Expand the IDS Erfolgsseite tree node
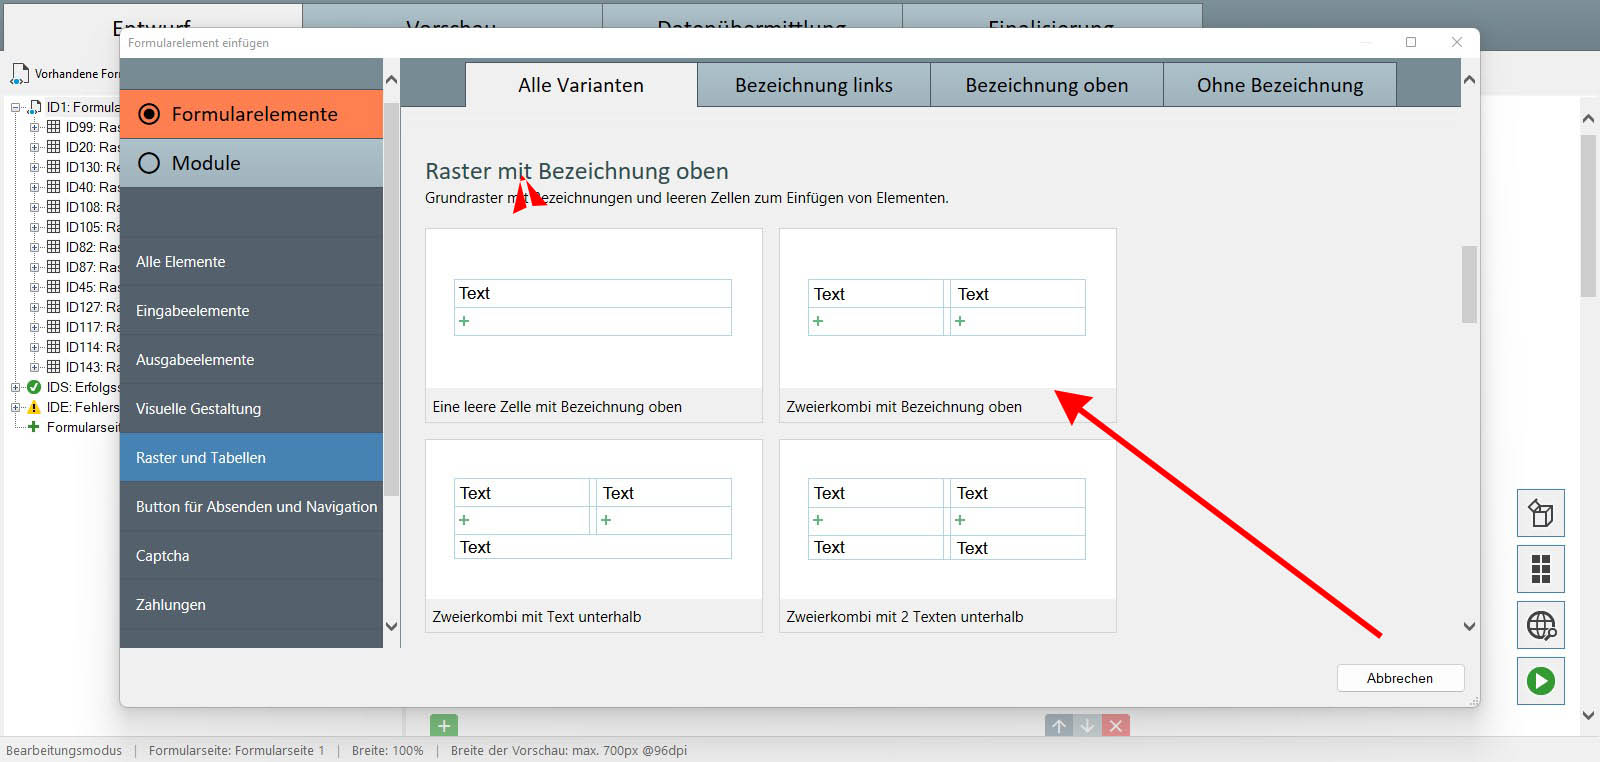This screenshot has width=1600, height=762. [16, 387]
